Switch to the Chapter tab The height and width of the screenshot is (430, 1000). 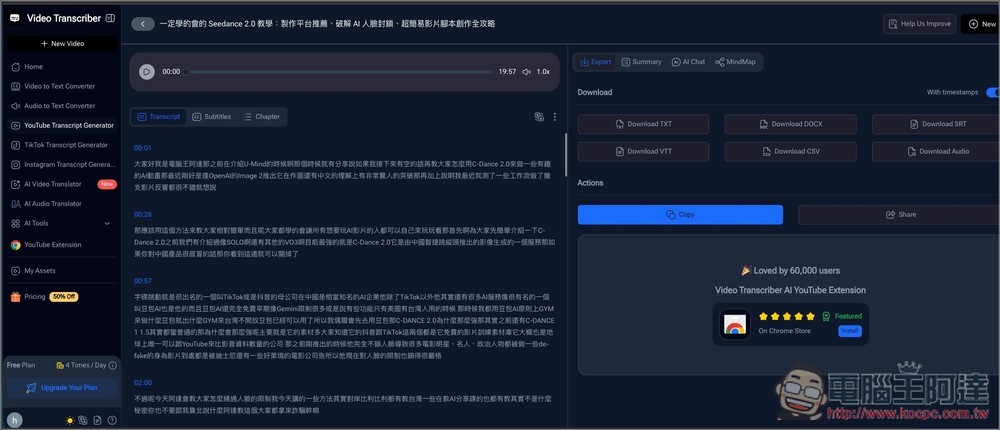pyautogui.click(x=261, y=117)
